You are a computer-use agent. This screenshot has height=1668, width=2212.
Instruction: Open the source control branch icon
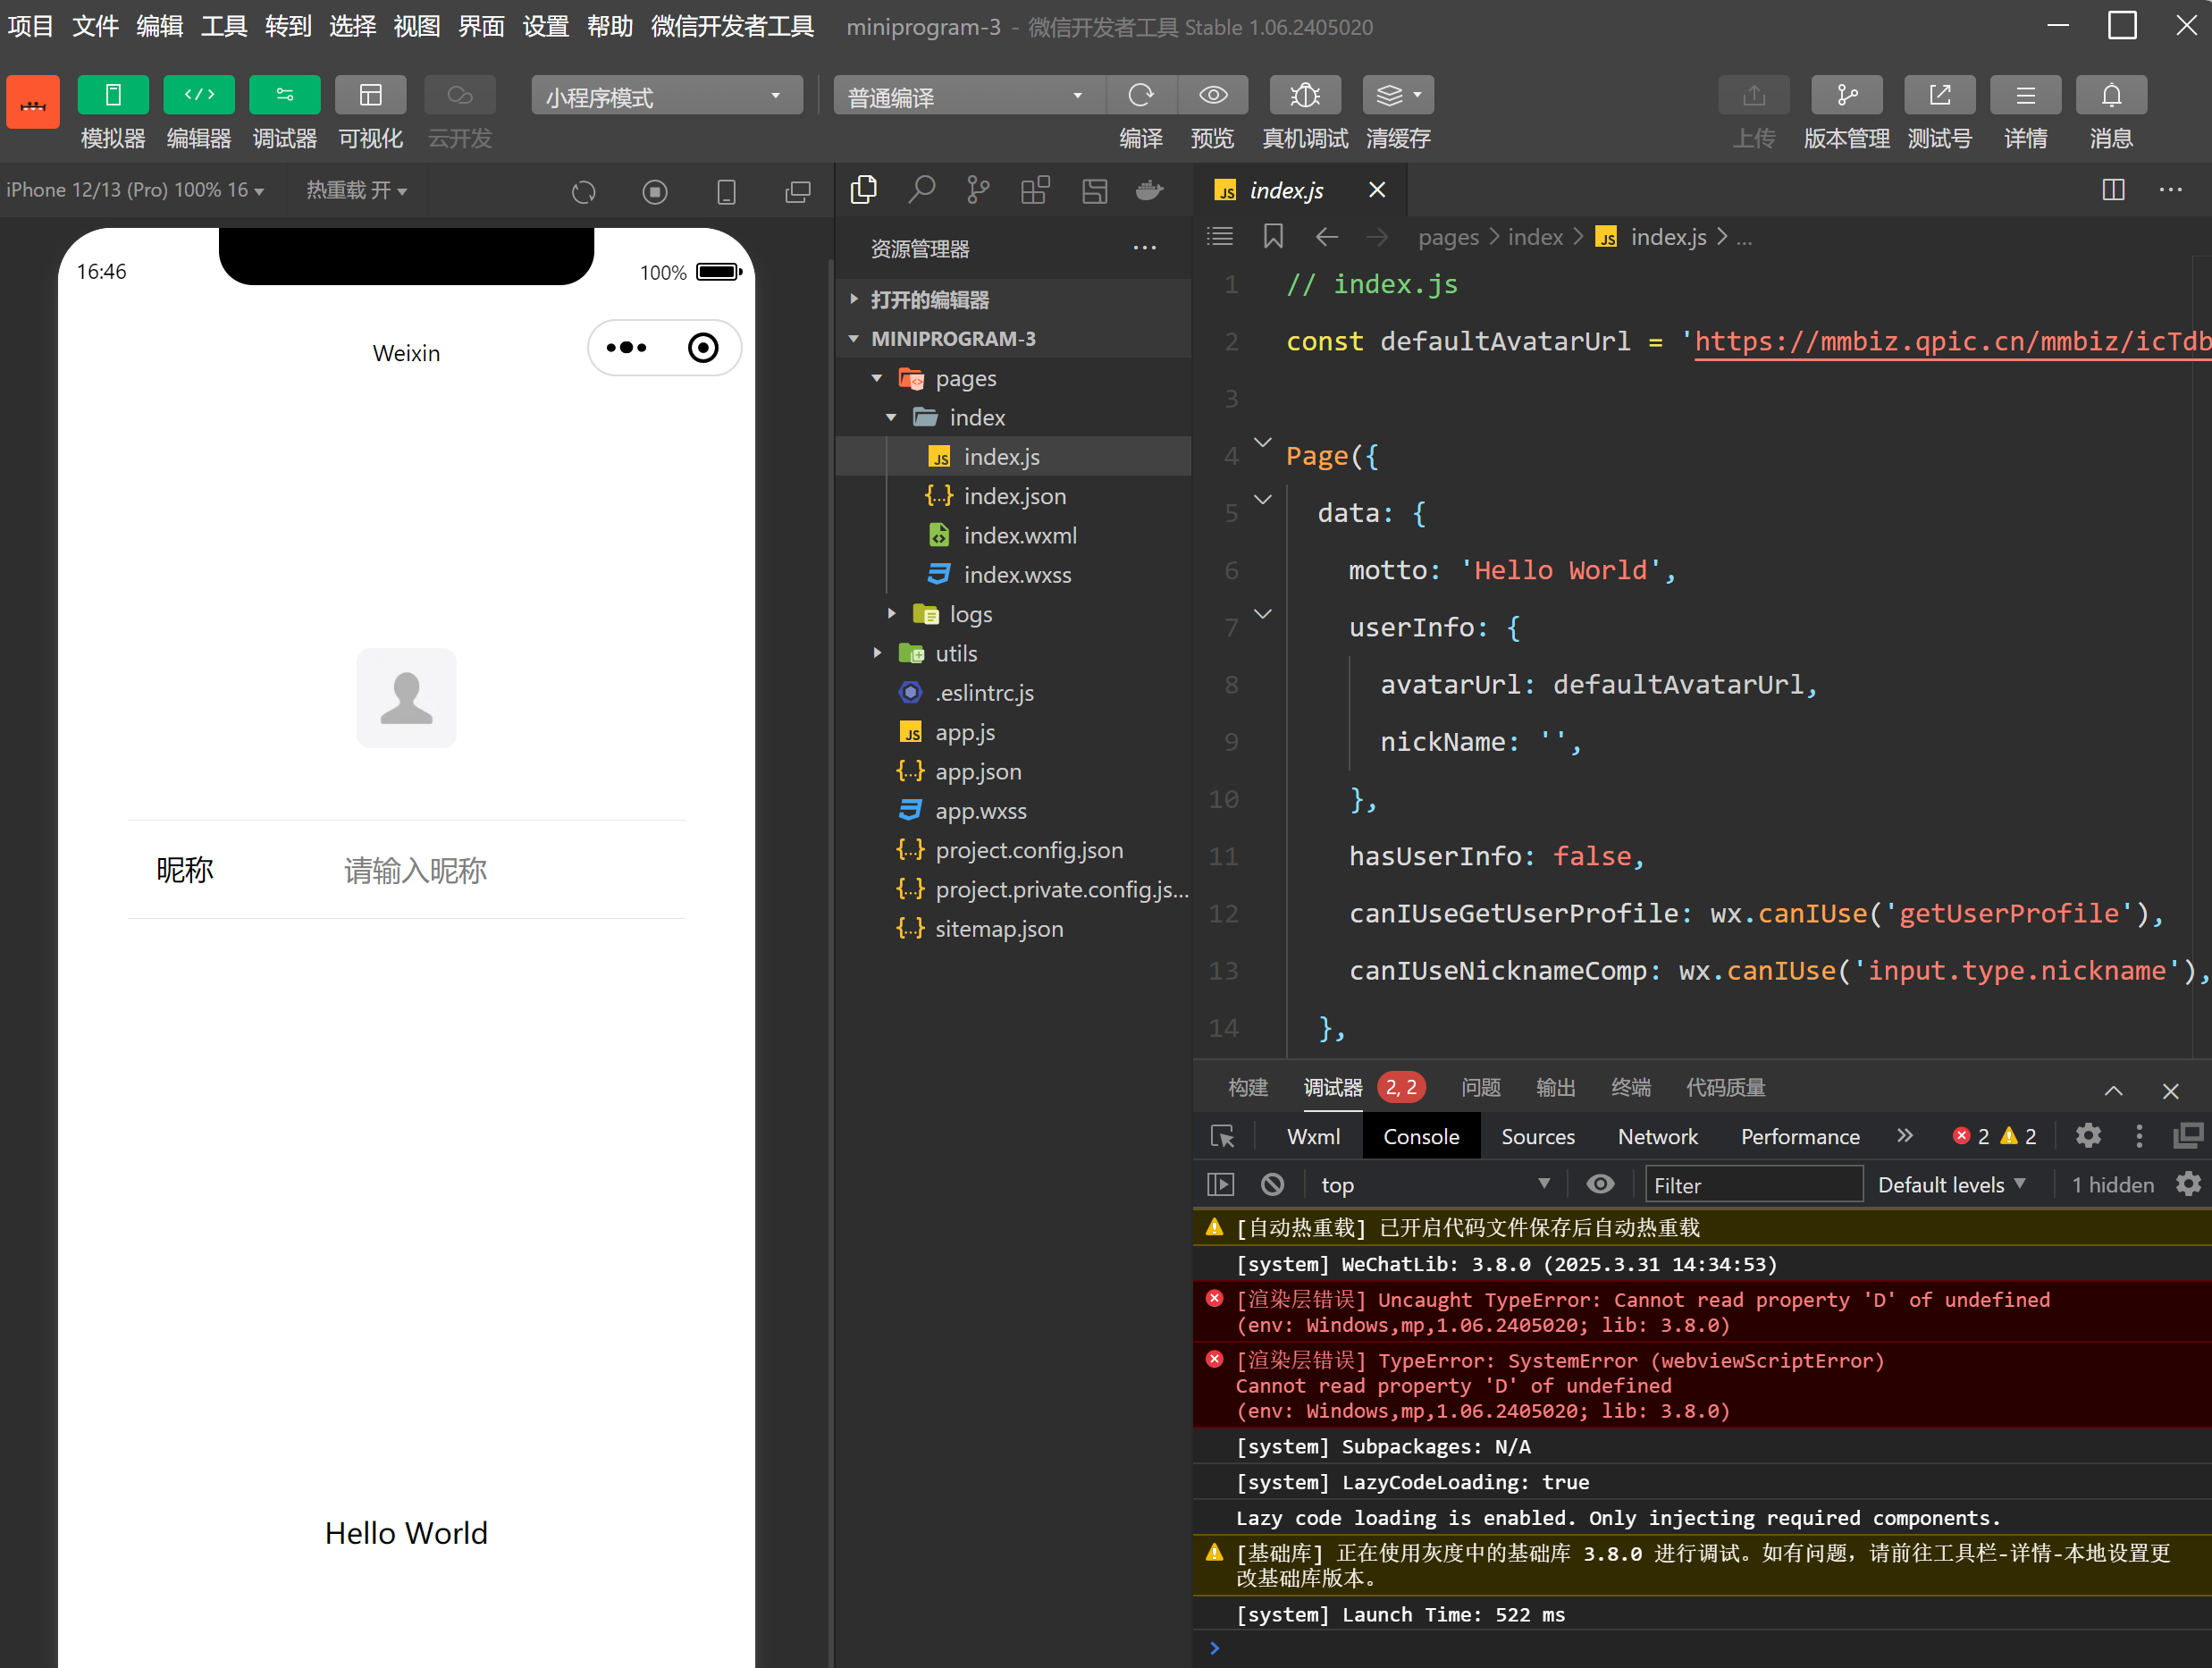pos(978,190)
